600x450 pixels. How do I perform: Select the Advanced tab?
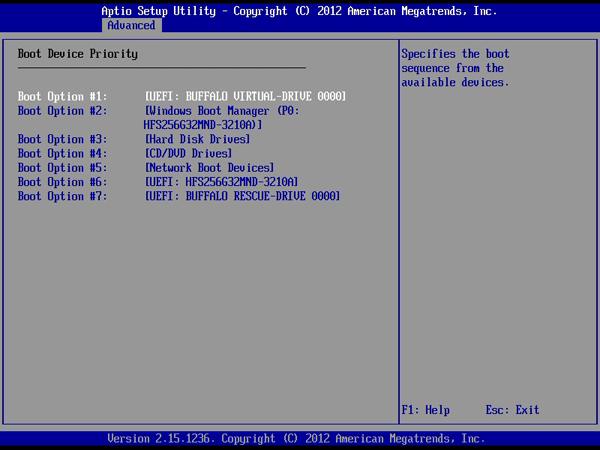click(132, 25)
